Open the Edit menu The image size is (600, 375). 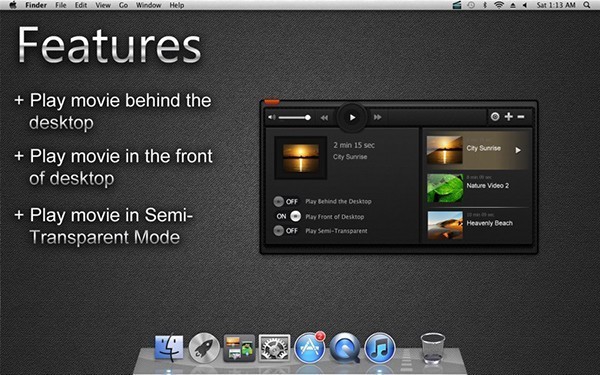[81, 5]
